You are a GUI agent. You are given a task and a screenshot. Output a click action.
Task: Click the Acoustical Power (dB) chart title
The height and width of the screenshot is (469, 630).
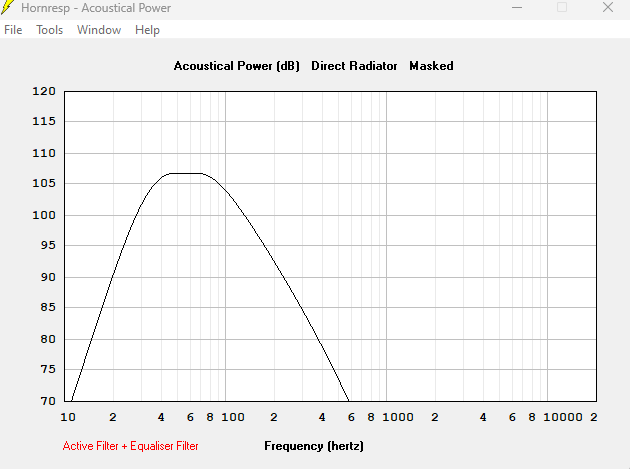237,66
